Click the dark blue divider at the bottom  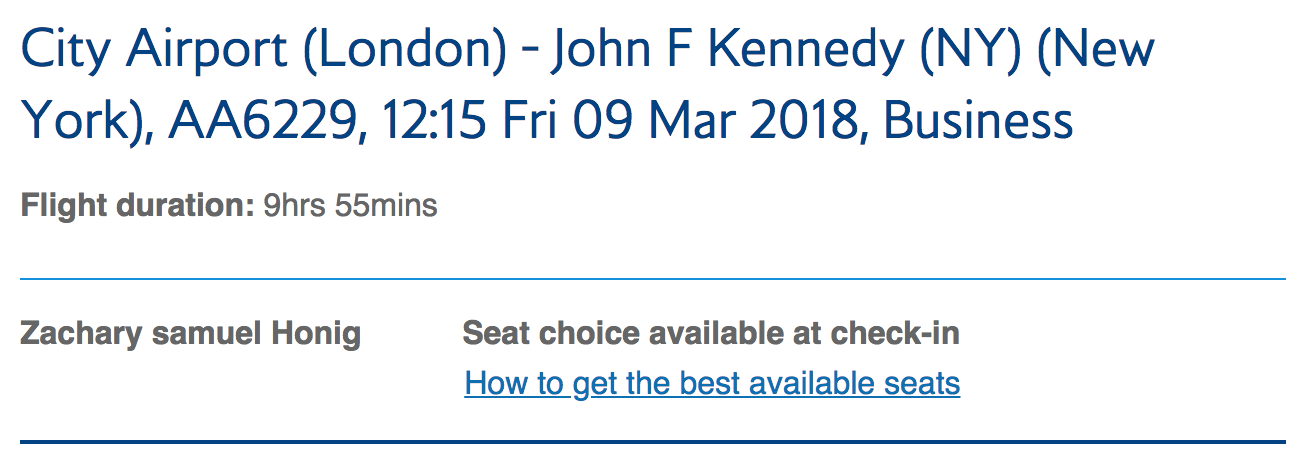click(652, 441)
